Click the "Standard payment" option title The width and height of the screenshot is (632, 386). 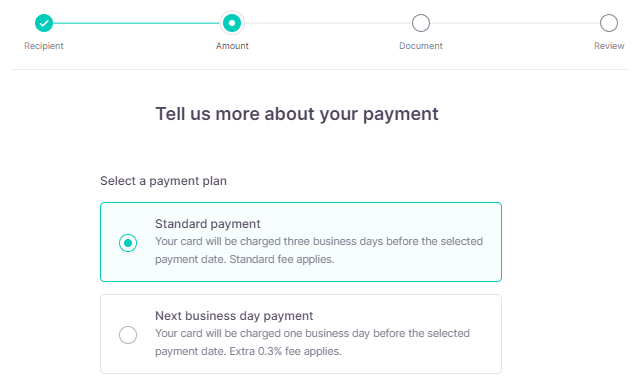(208, 224)
